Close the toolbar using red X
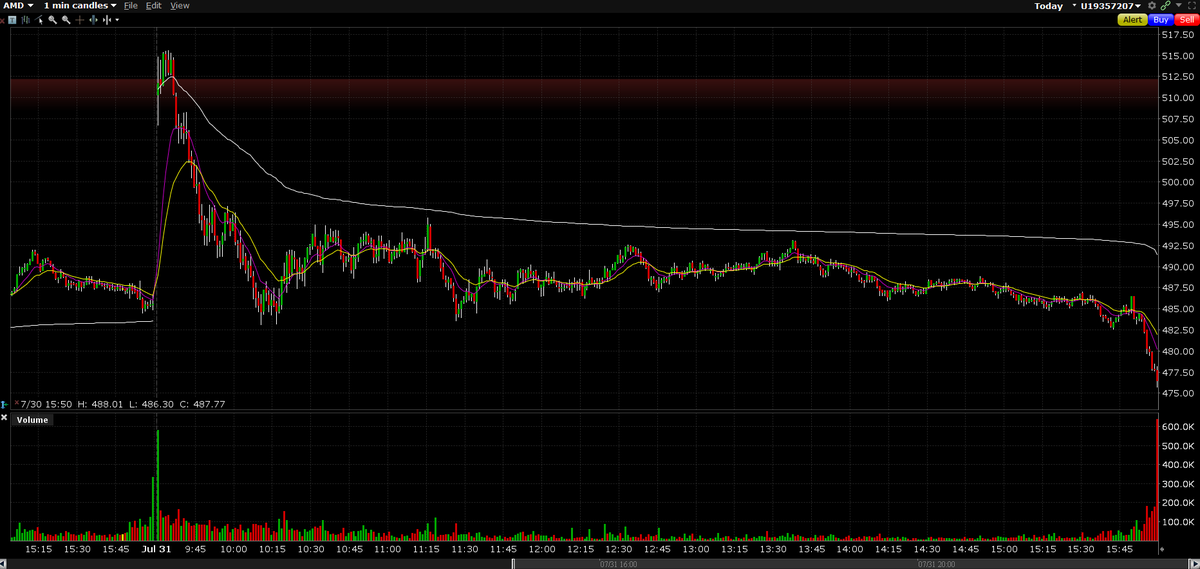1200x569 pixels. [x=3, y=21]
